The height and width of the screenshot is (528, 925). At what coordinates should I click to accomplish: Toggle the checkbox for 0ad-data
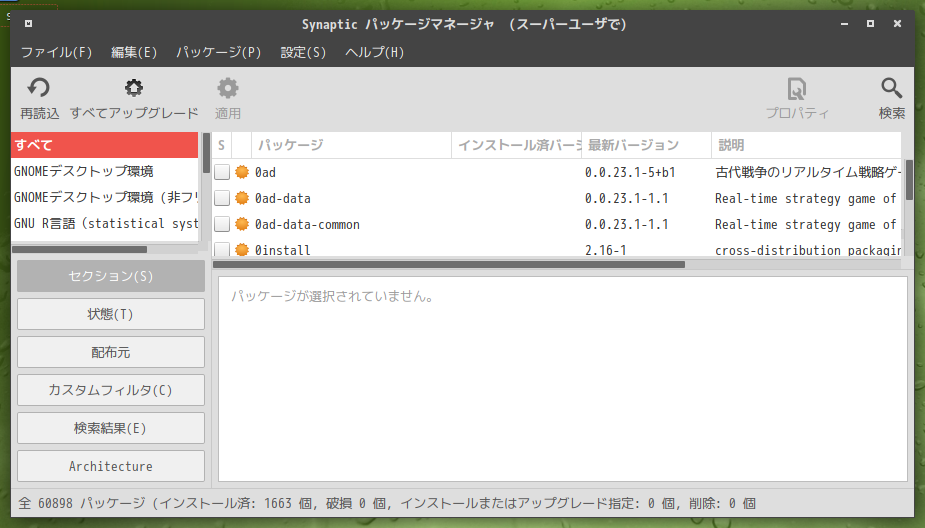point(222,198)
